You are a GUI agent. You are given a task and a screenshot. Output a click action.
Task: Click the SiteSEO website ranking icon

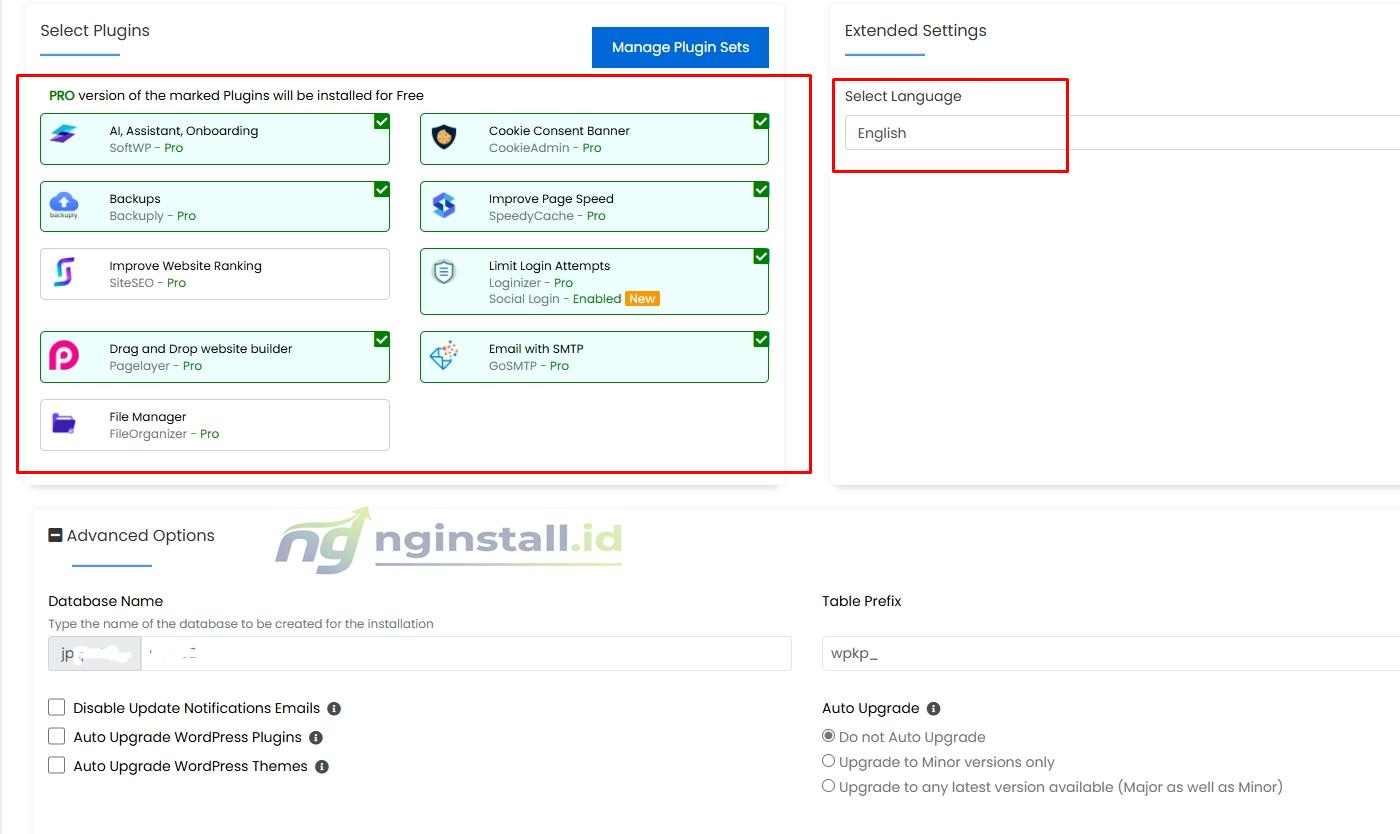63,274
